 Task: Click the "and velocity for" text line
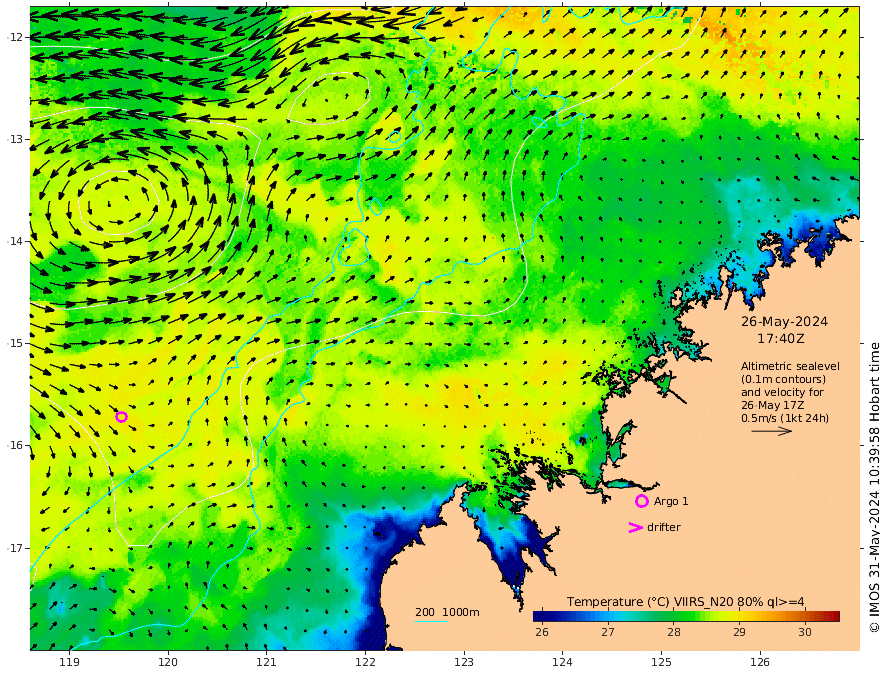click(782, 392)
